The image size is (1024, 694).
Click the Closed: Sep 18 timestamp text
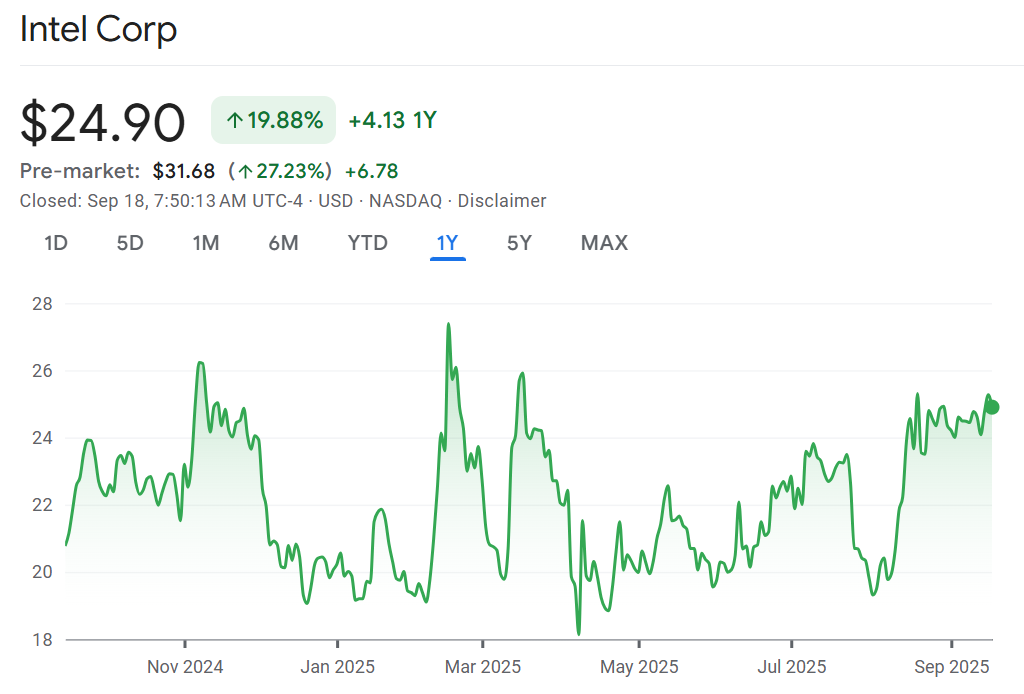pyautogui.click(x=161, y=200)
